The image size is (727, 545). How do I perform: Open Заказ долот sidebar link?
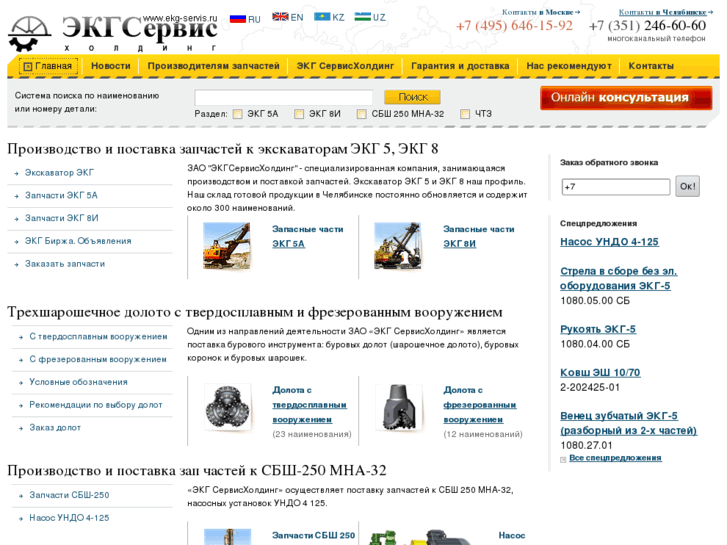click(x=55, y=427)
